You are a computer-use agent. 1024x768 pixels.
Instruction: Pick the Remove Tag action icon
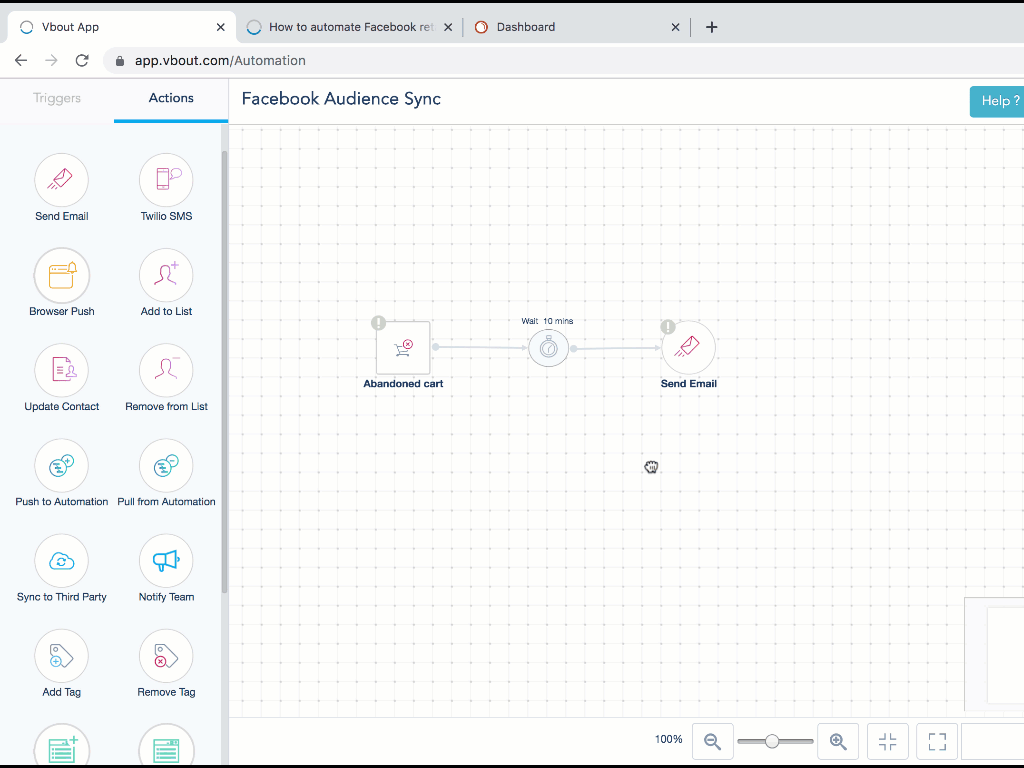coord(166,656)
